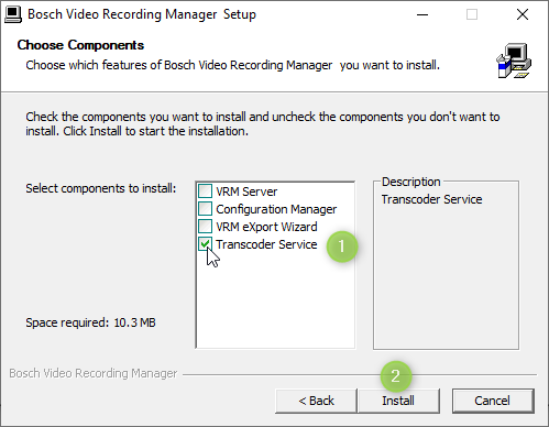
Task: Tick the VRM eXport Wizard checkbox
Action: click(205, 226)
